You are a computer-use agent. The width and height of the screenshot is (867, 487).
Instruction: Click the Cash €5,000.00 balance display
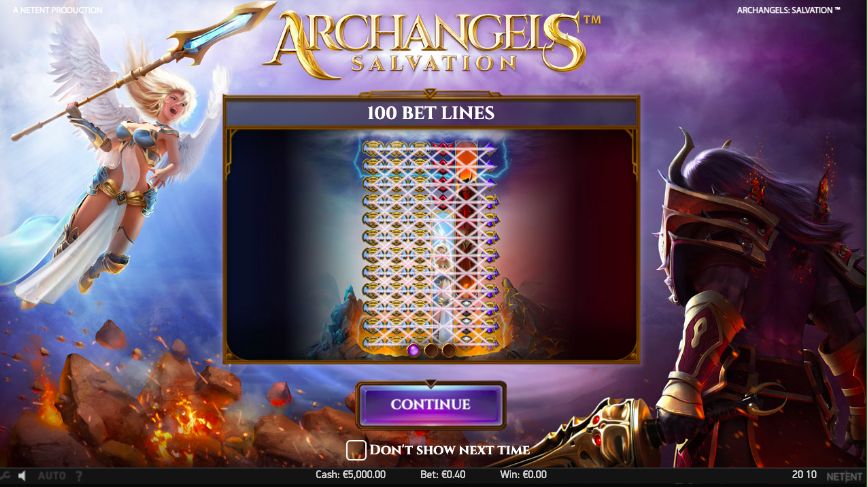[x=351, y=474]
